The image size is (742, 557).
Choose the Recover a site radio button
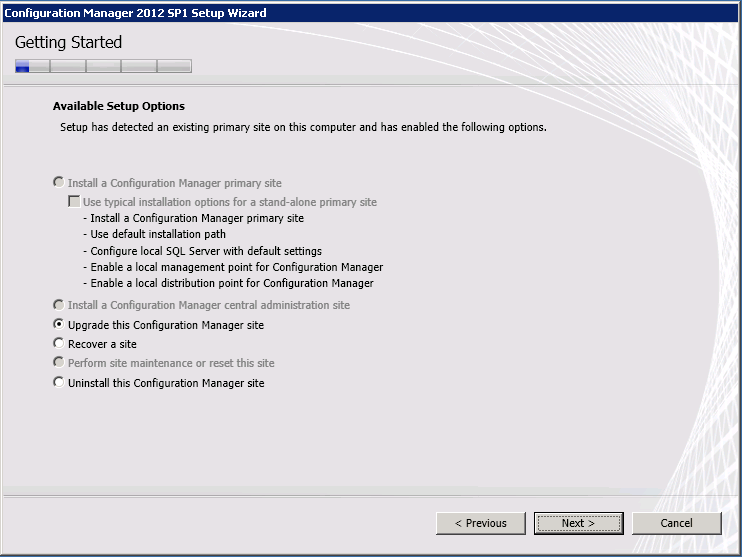59,344
